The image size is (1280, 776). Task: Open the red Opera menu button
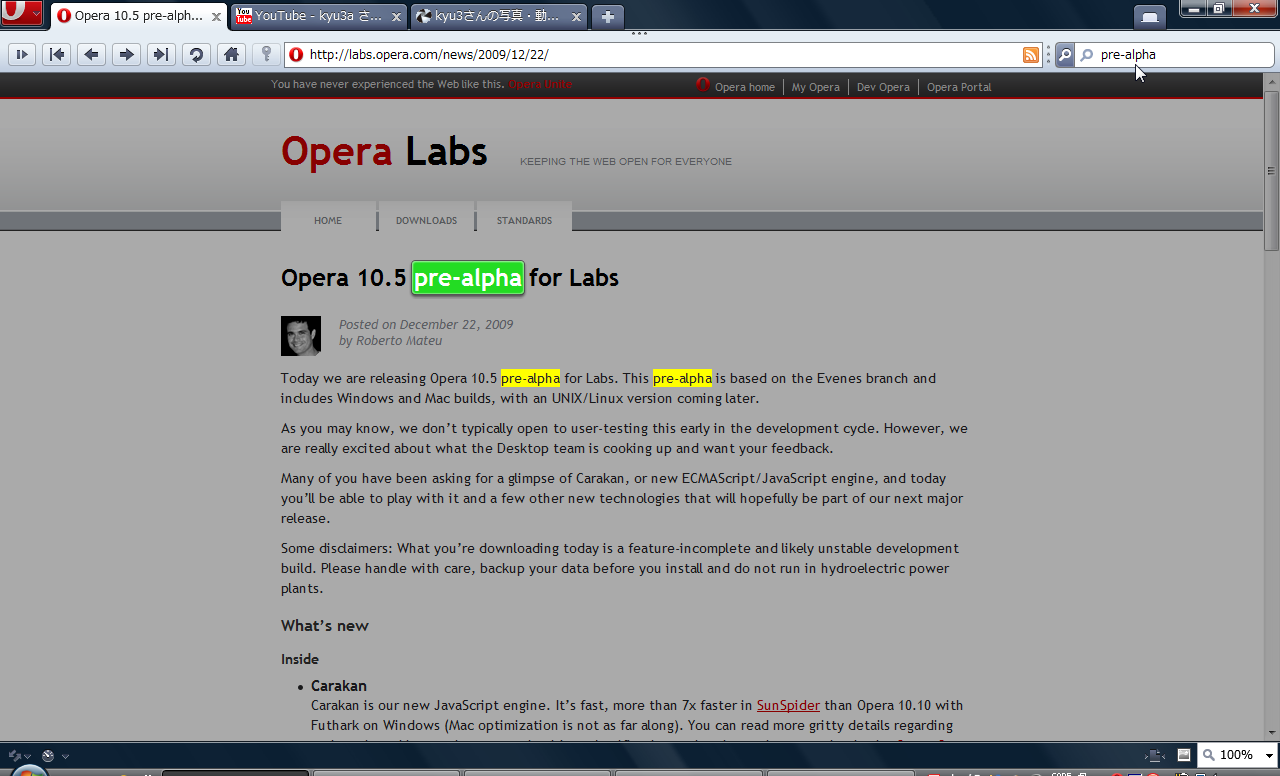[21, 14]
